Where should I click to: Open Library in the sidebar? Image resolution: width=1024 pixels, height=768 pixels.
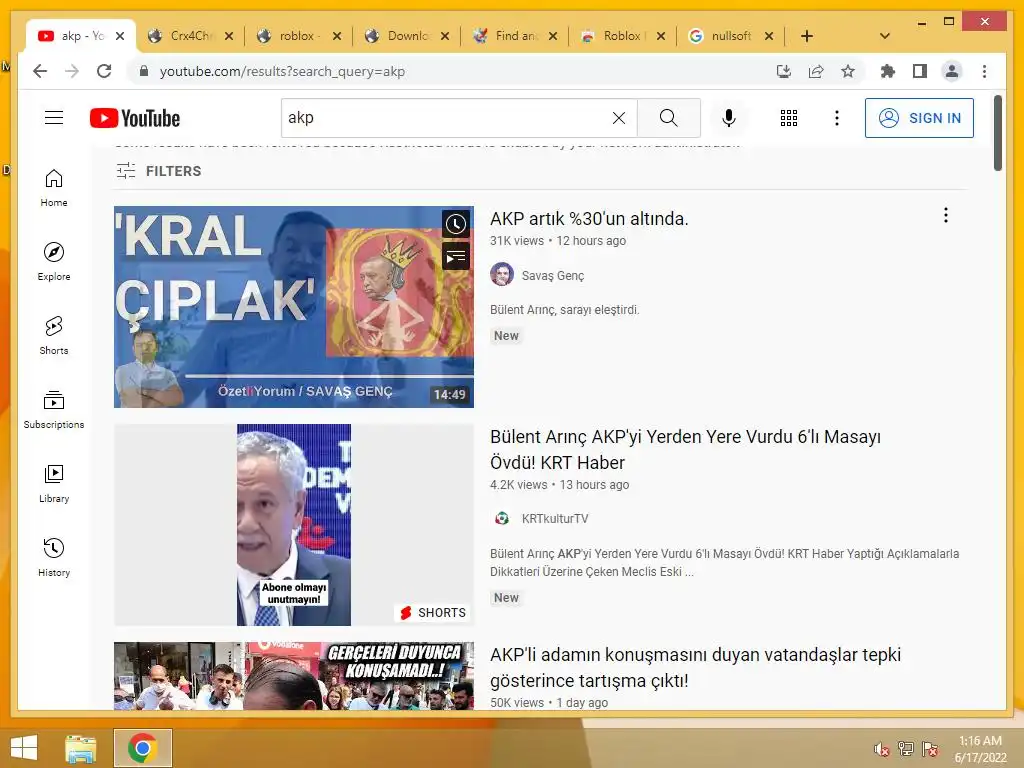point(54,483)
